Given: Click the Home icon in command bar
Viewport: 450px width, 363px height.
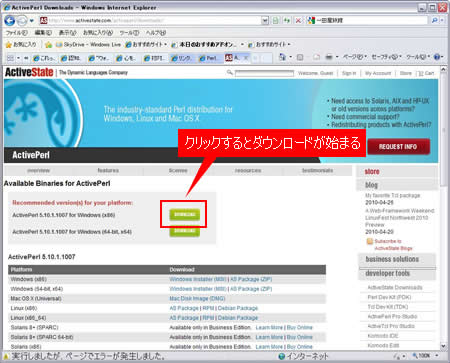Looking at the screenshot, I should click(282, 57).
